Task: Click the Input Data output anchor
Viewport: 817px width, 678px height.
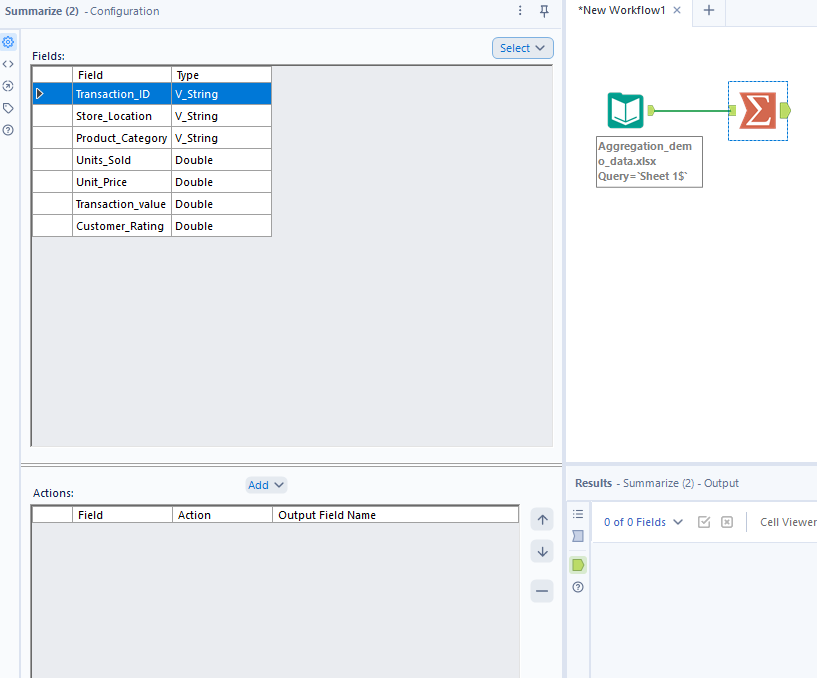Action: pos(651,110)
